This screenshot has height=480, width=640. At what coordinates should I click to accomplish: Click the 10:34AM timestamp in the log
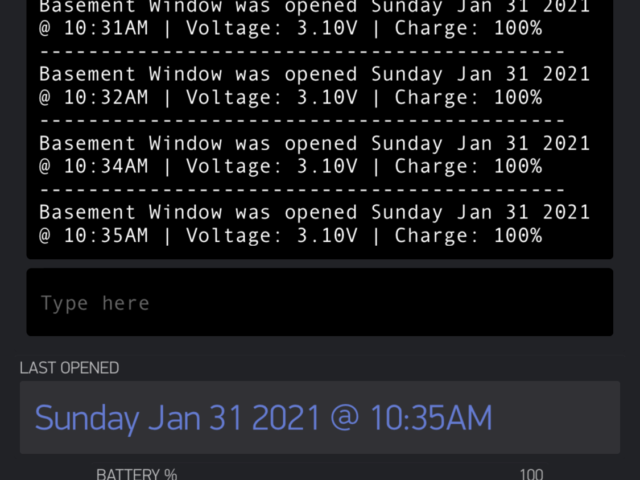tap(106, 166)
